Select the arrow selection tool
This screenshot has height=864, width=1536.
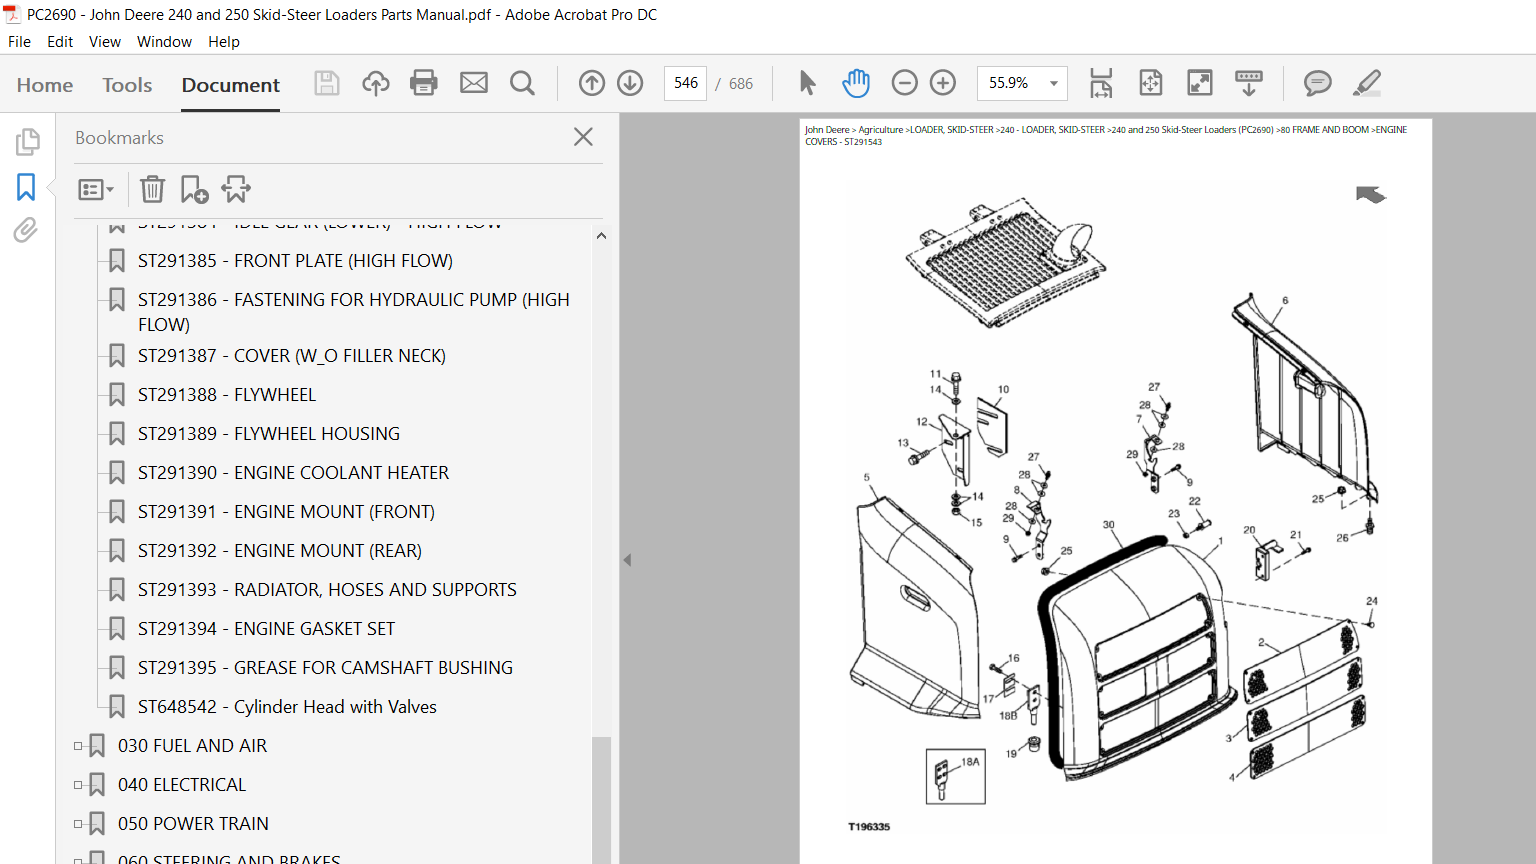tap(808, 83)
